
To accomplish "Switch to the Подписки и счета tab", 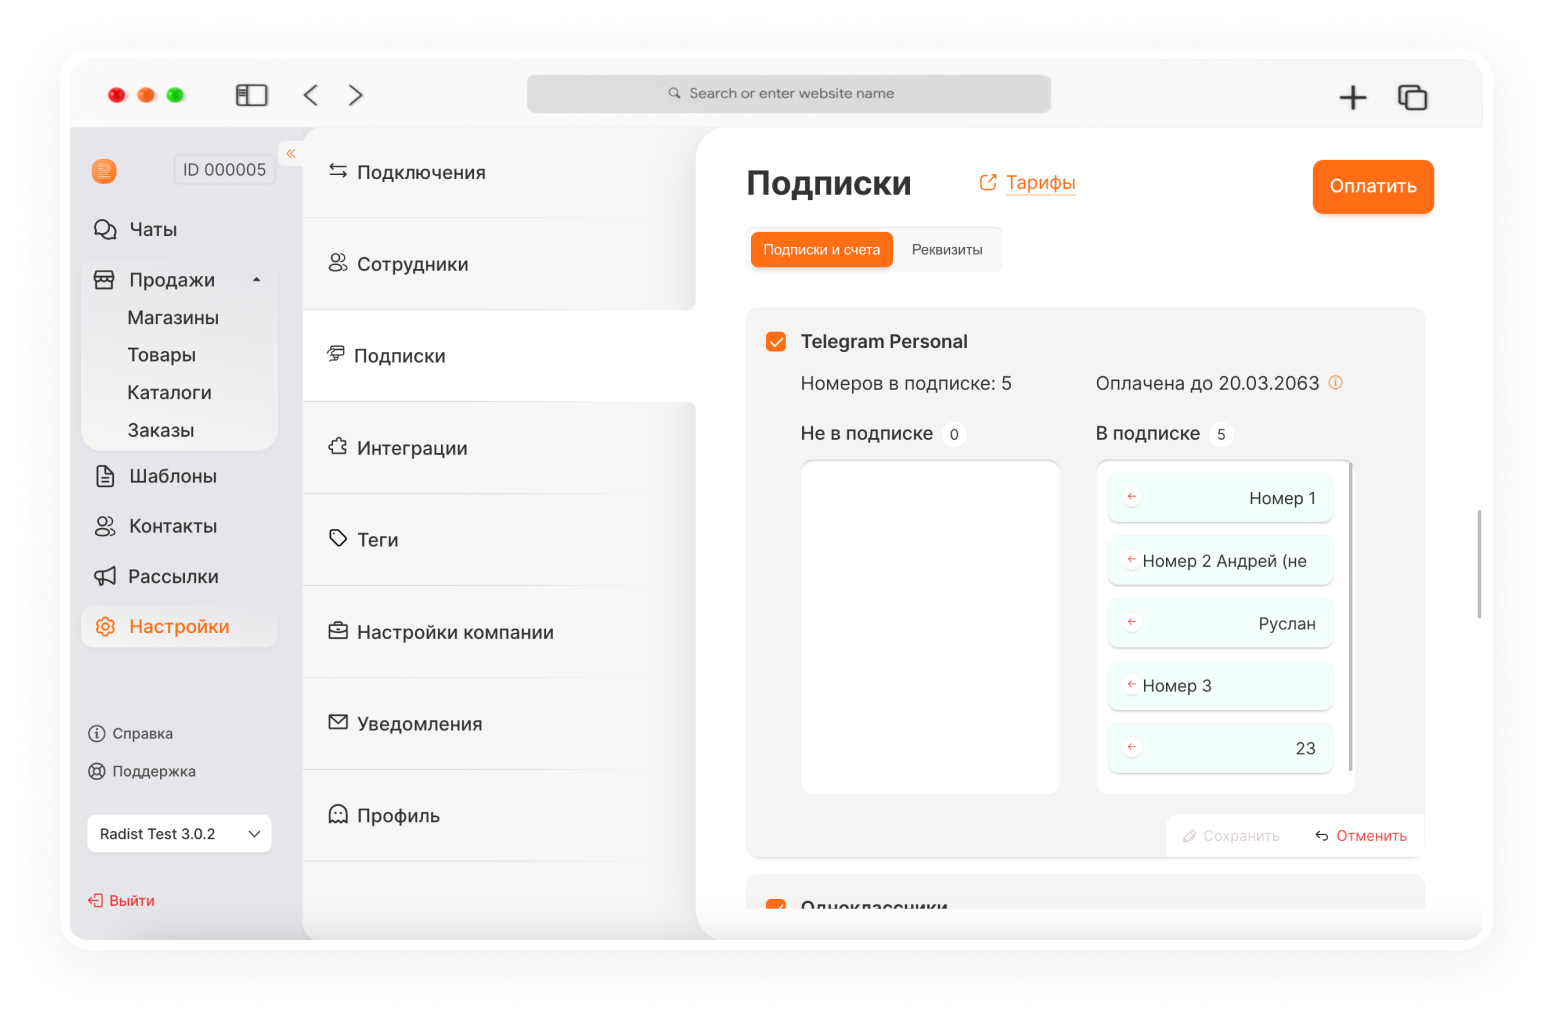I will [822, 250].
